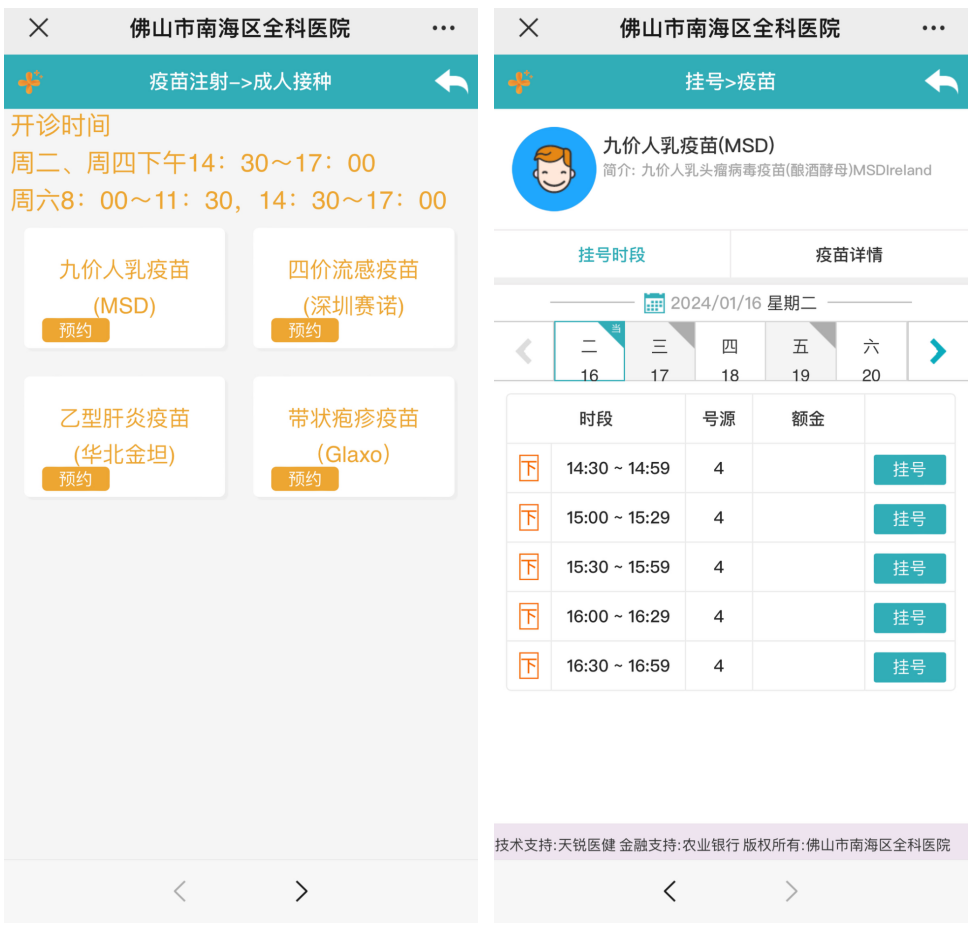Open the calendar icon next to 2024/01/16

654,303
